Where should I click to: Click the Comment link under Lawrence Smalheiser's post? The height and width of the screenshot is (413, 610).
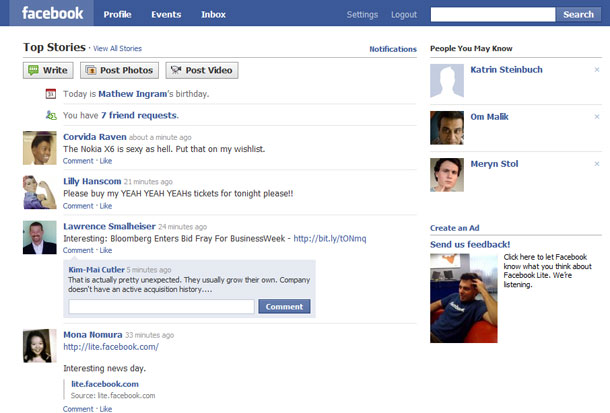[x=78, y=250]
